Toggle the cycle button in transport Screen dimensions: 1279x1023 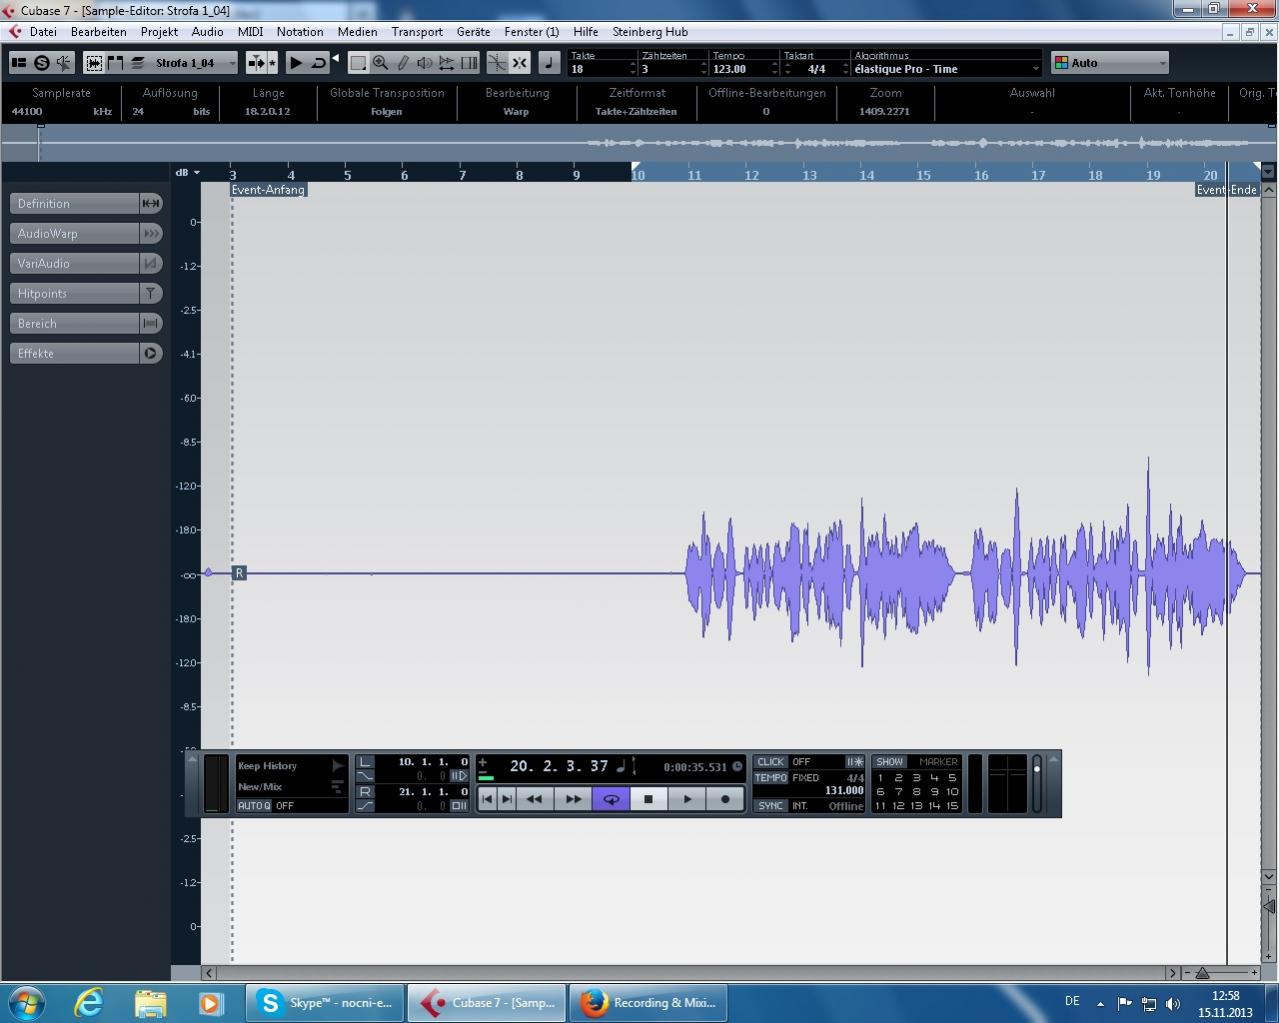point(610,799)
